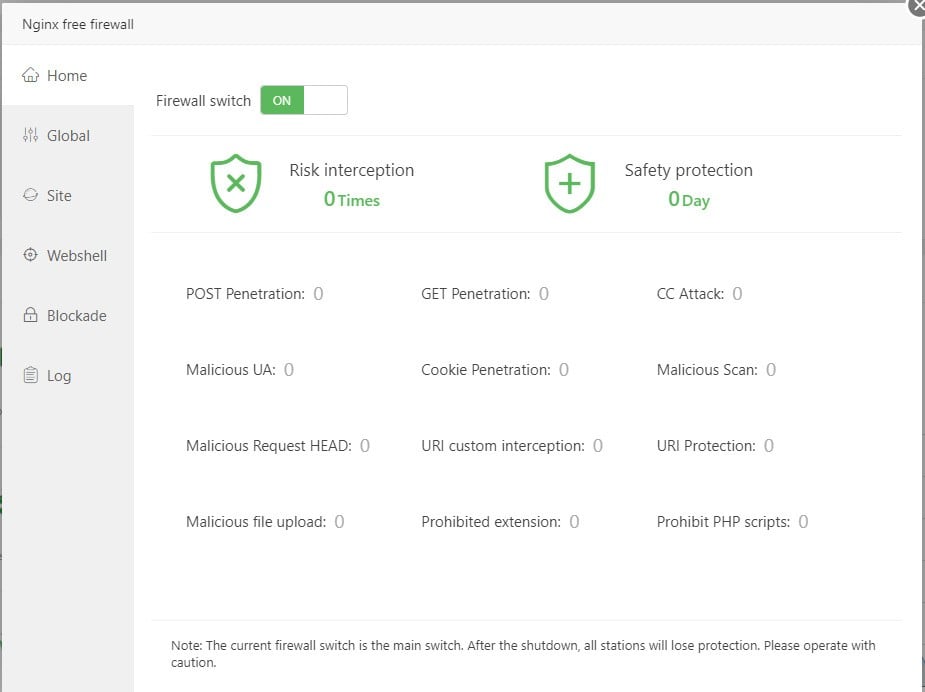Click the Prohibit PHP scripts count

tap(803, 522)
